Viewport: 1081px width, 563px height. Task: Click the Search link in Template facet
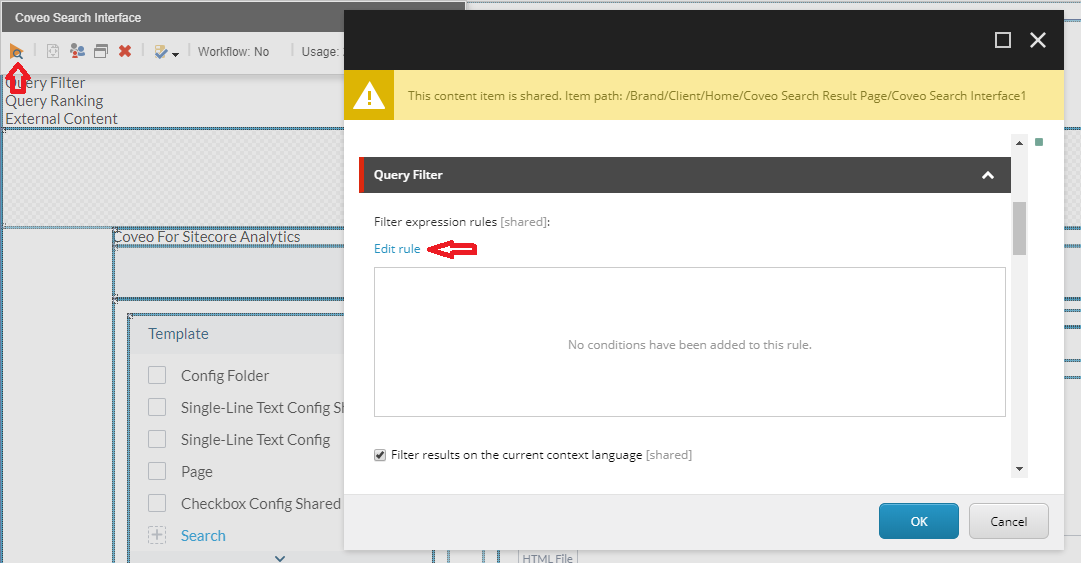tap(203, 535)
